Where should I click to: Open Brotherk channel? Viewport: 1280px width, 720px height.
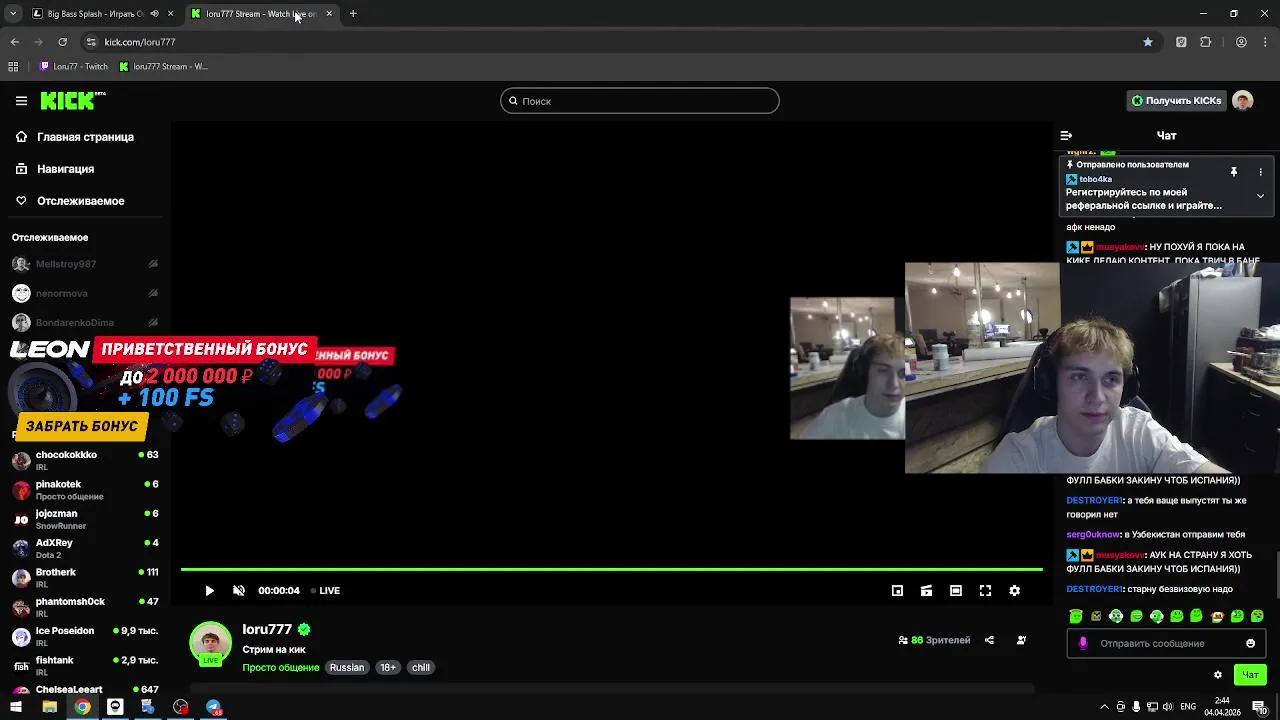[x=85, y=578]
